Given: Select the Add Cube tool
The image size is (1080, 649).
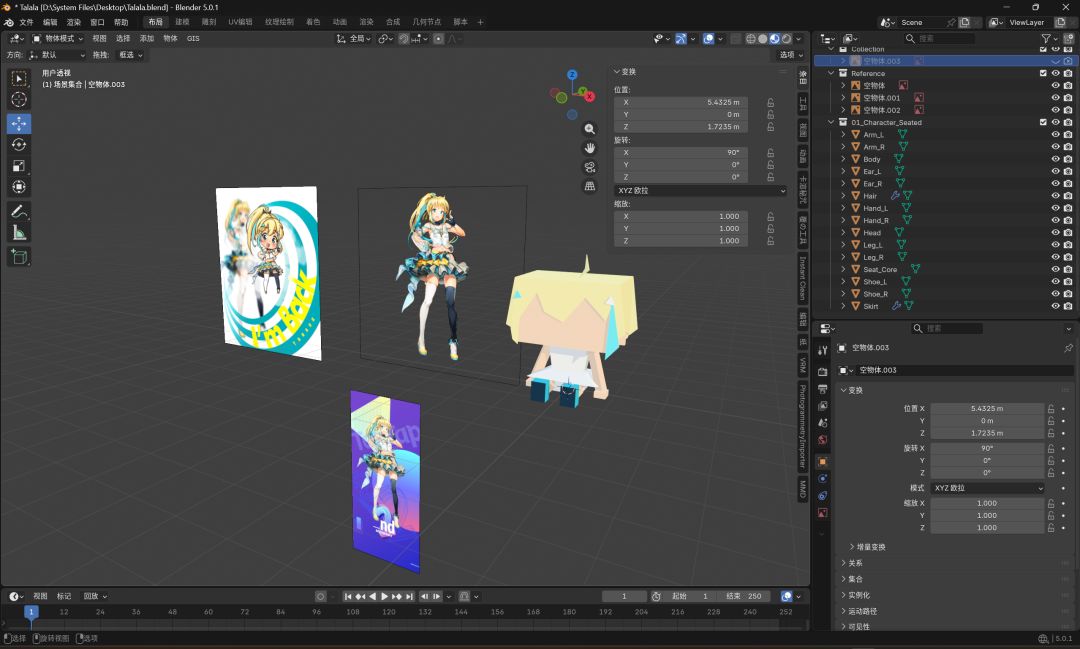Looking at the screenshot, I should [x=19, y=257].
